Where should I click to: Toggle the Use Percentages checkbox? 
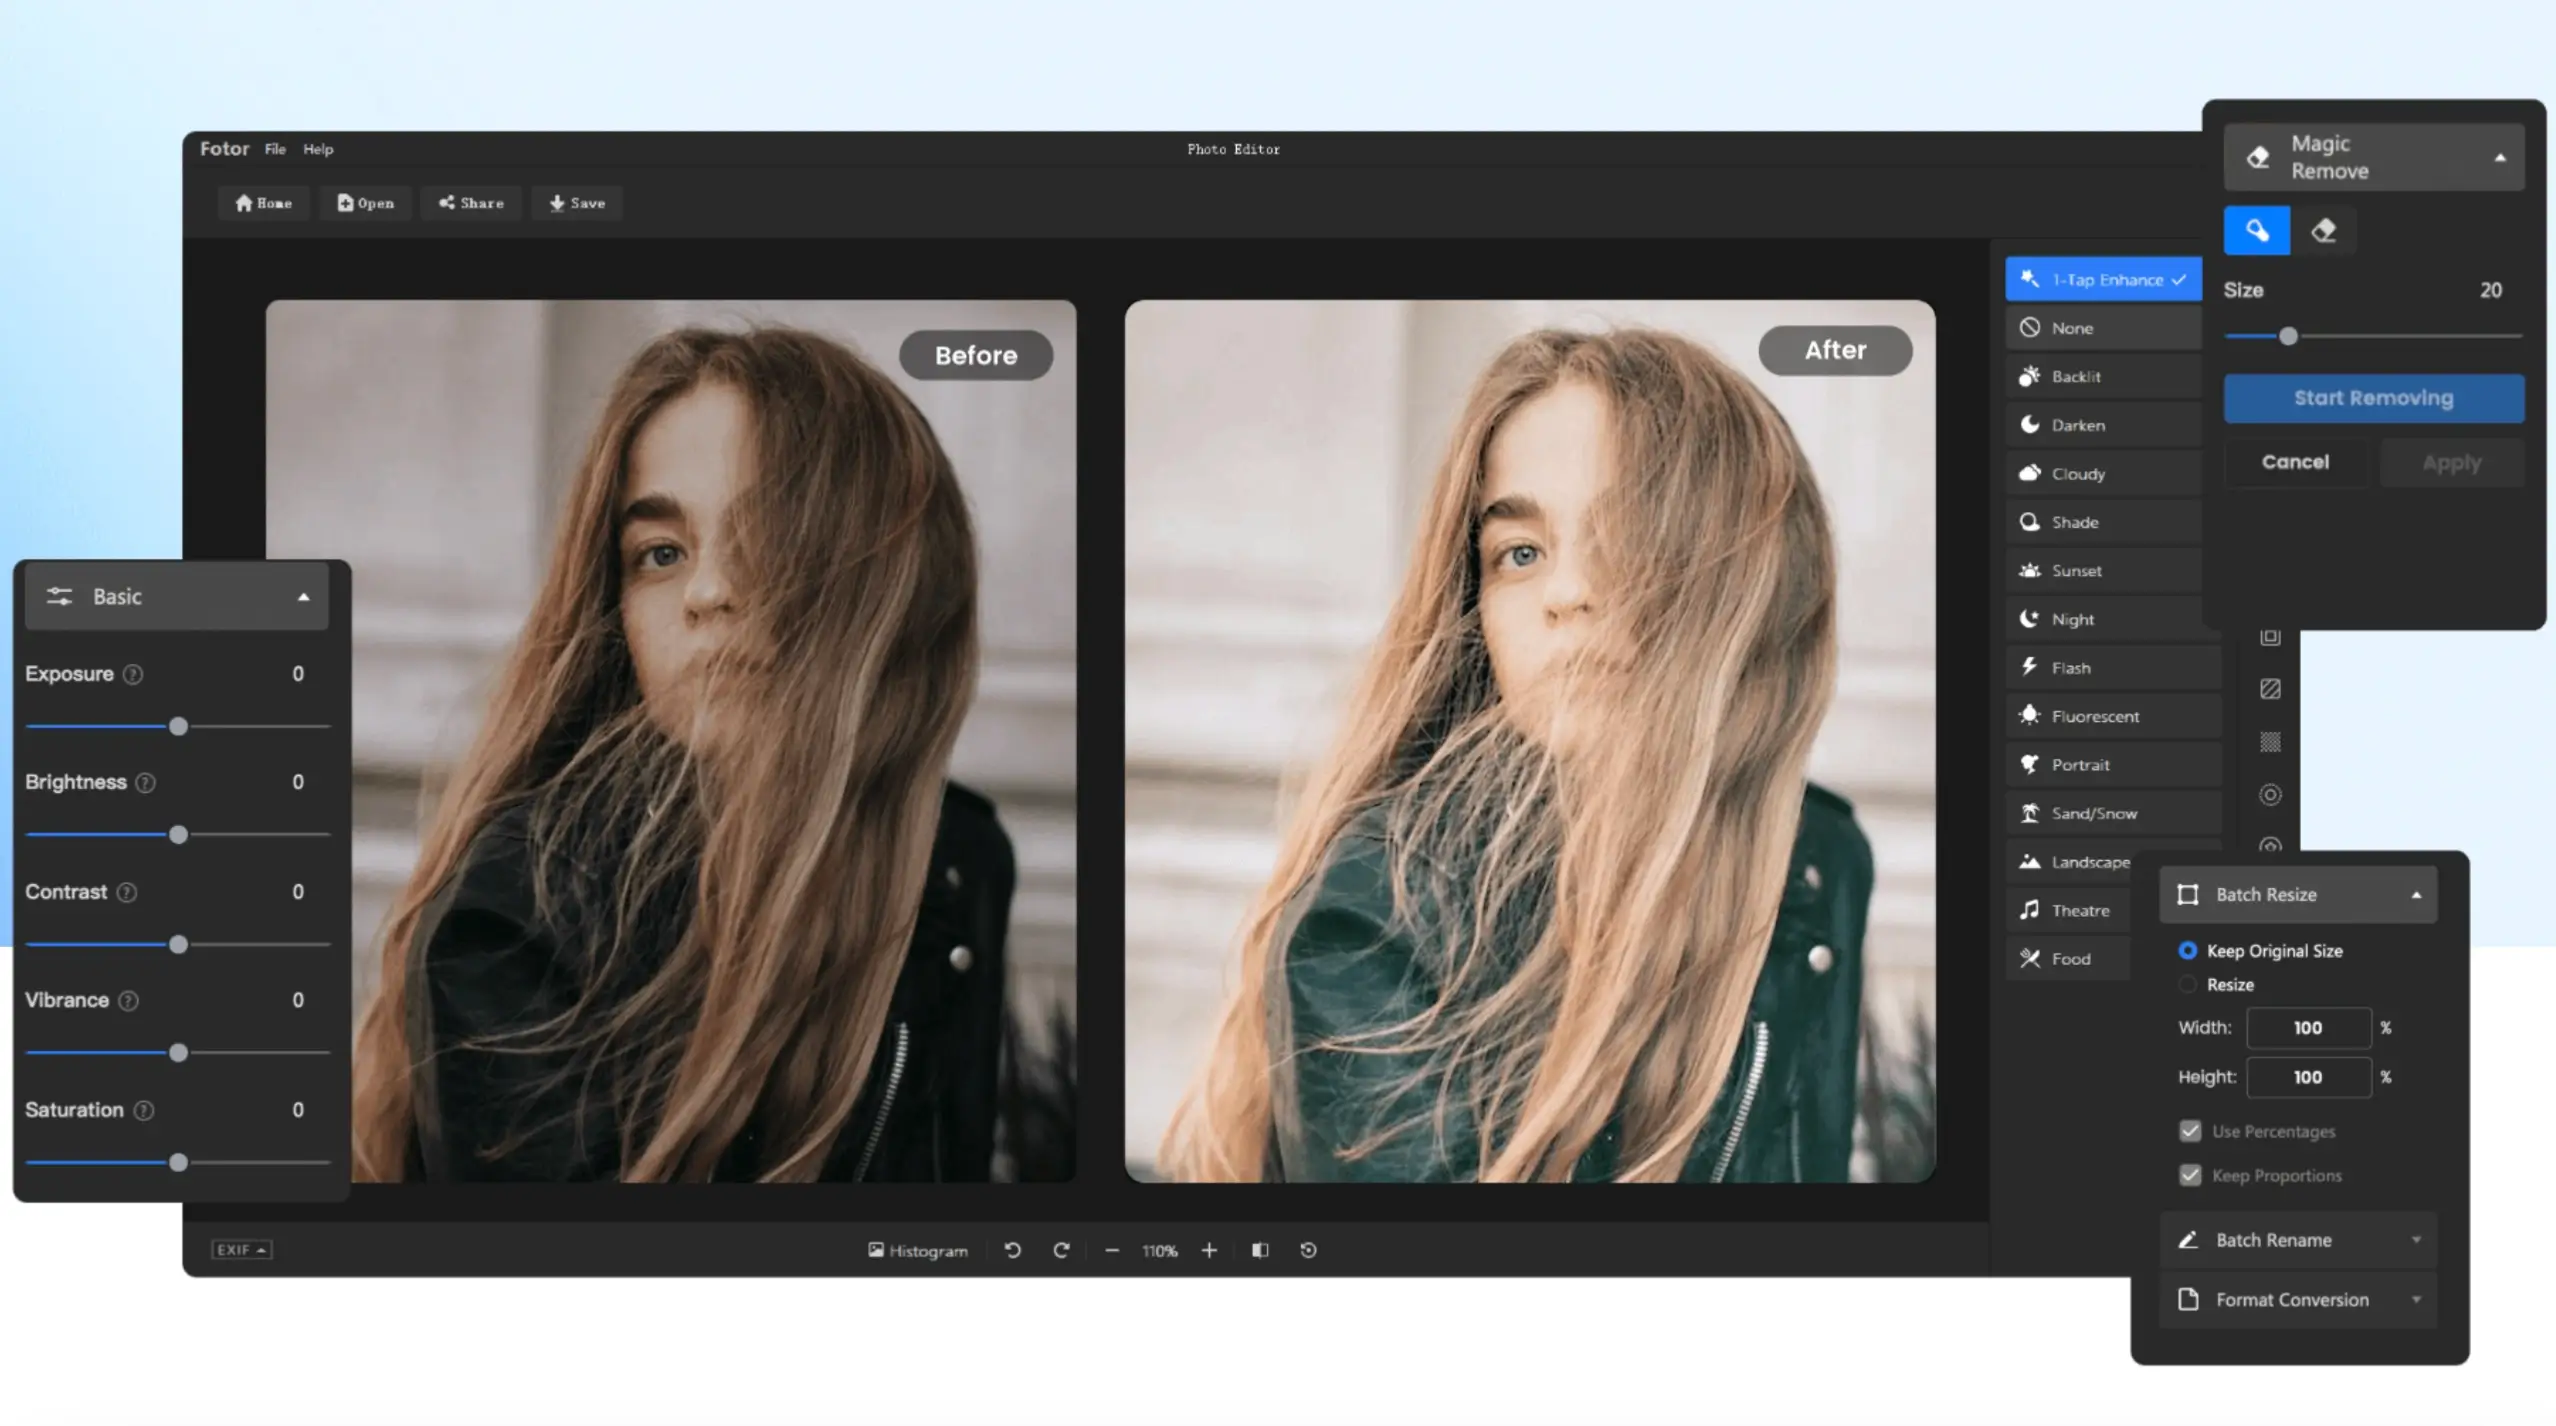2190,1131
